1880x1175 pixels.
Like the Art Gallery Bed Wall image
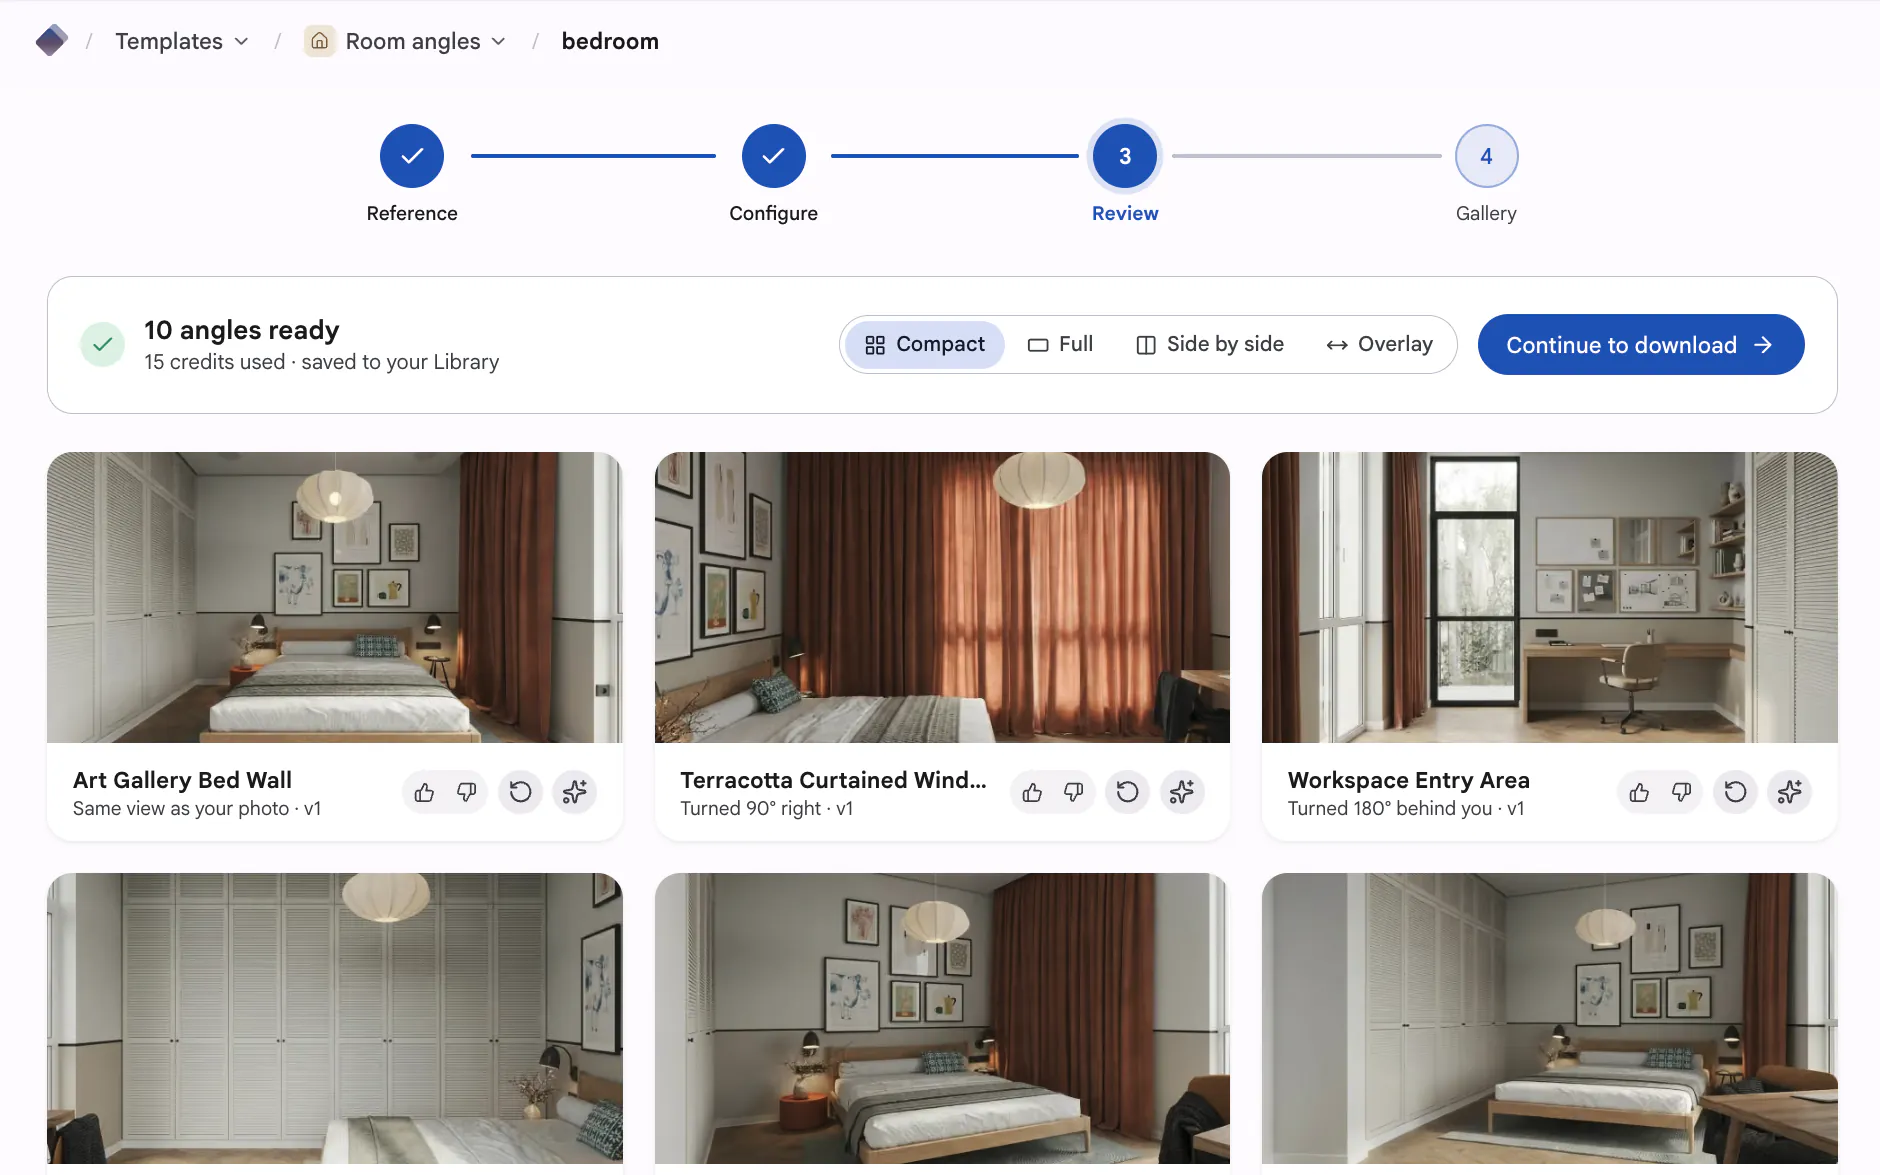pos(424,792)
